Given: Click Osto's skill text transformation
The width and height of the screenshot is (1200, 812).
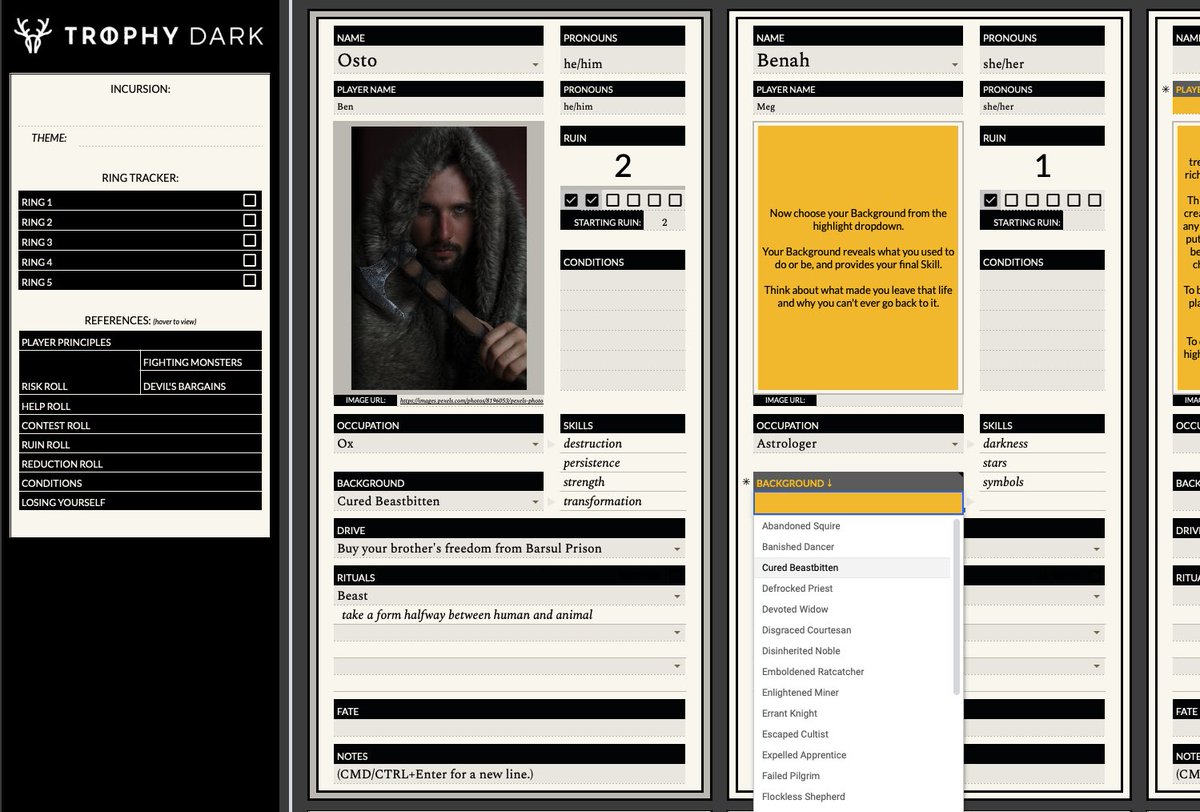Looking at the screenshot, I should (x=602, y=501).
